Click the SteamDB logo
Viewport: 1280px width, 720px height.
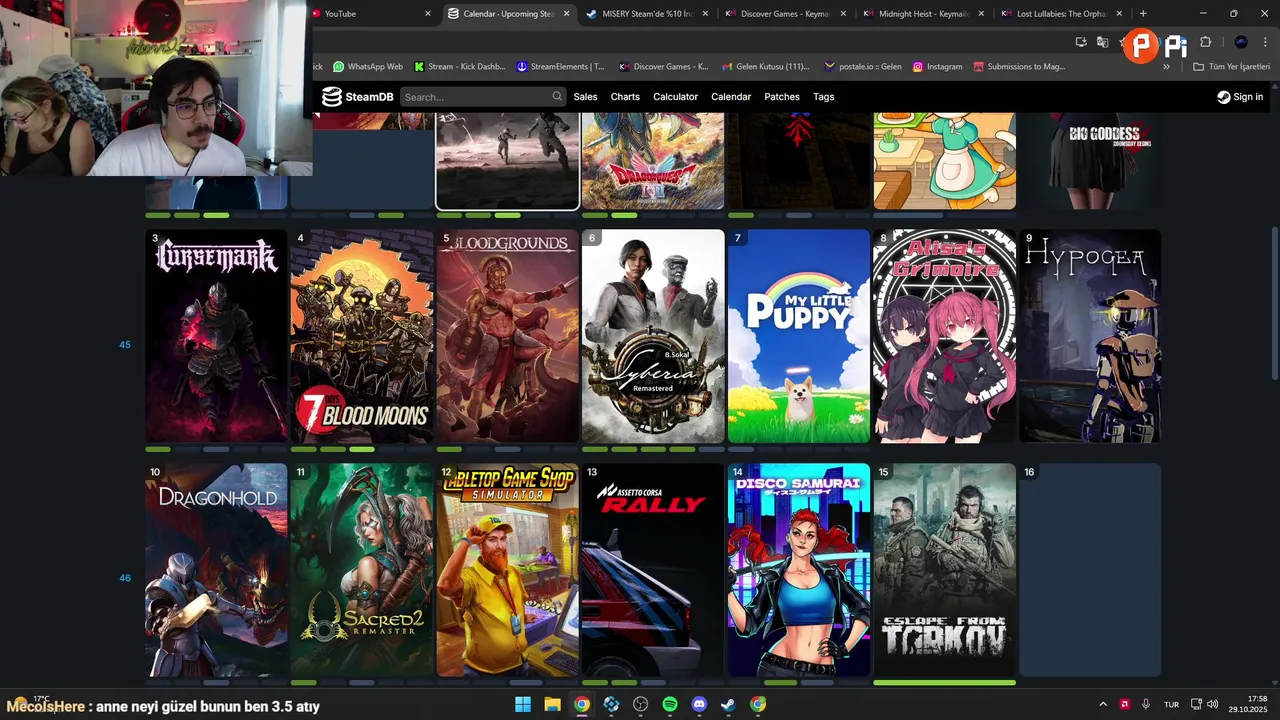click(x=358, y=97)
